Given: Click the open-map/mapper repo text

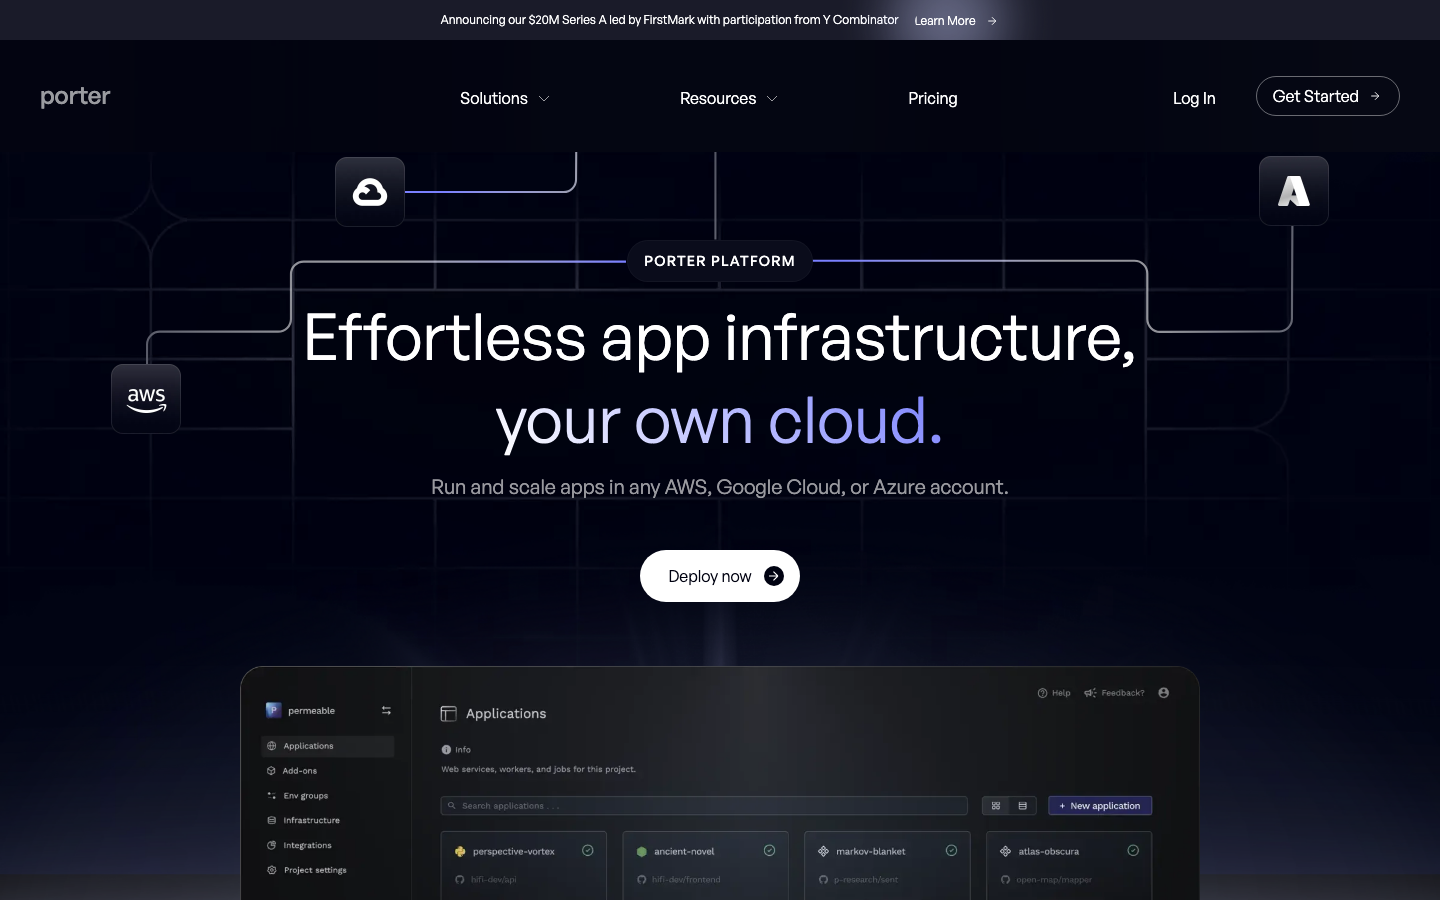Looking at the screenshot, I should click(1054, 880).
